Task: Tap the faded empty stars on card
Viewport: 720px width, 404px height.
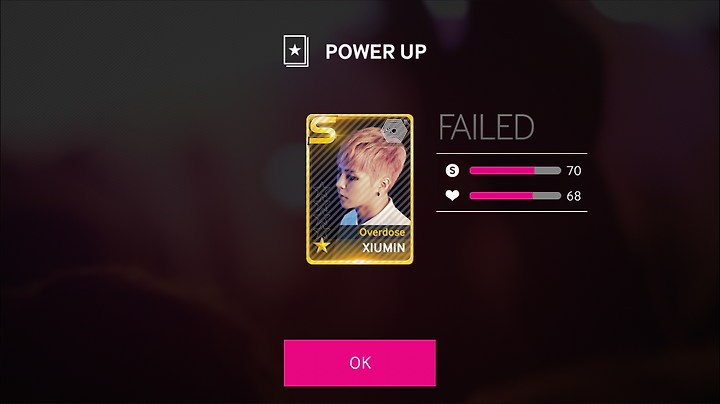Action: pyautogui.click(x=321, y=208)
